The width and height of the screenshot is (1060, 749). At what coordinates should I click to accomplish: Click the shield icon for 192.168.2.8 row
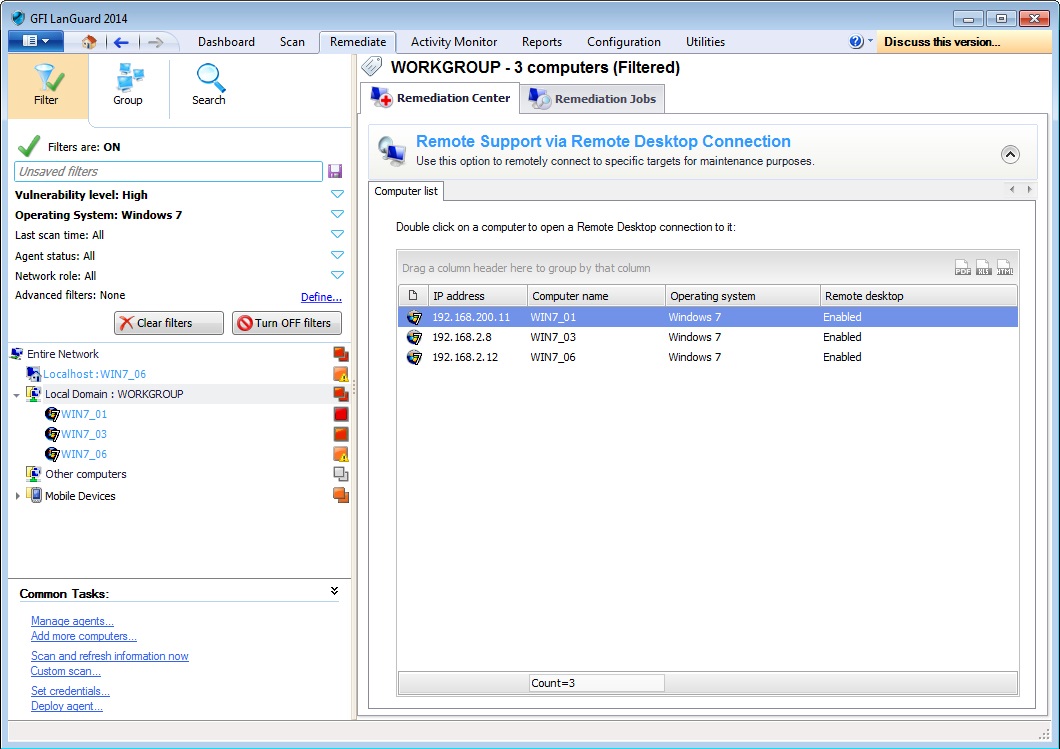click(x=414, y=337)
